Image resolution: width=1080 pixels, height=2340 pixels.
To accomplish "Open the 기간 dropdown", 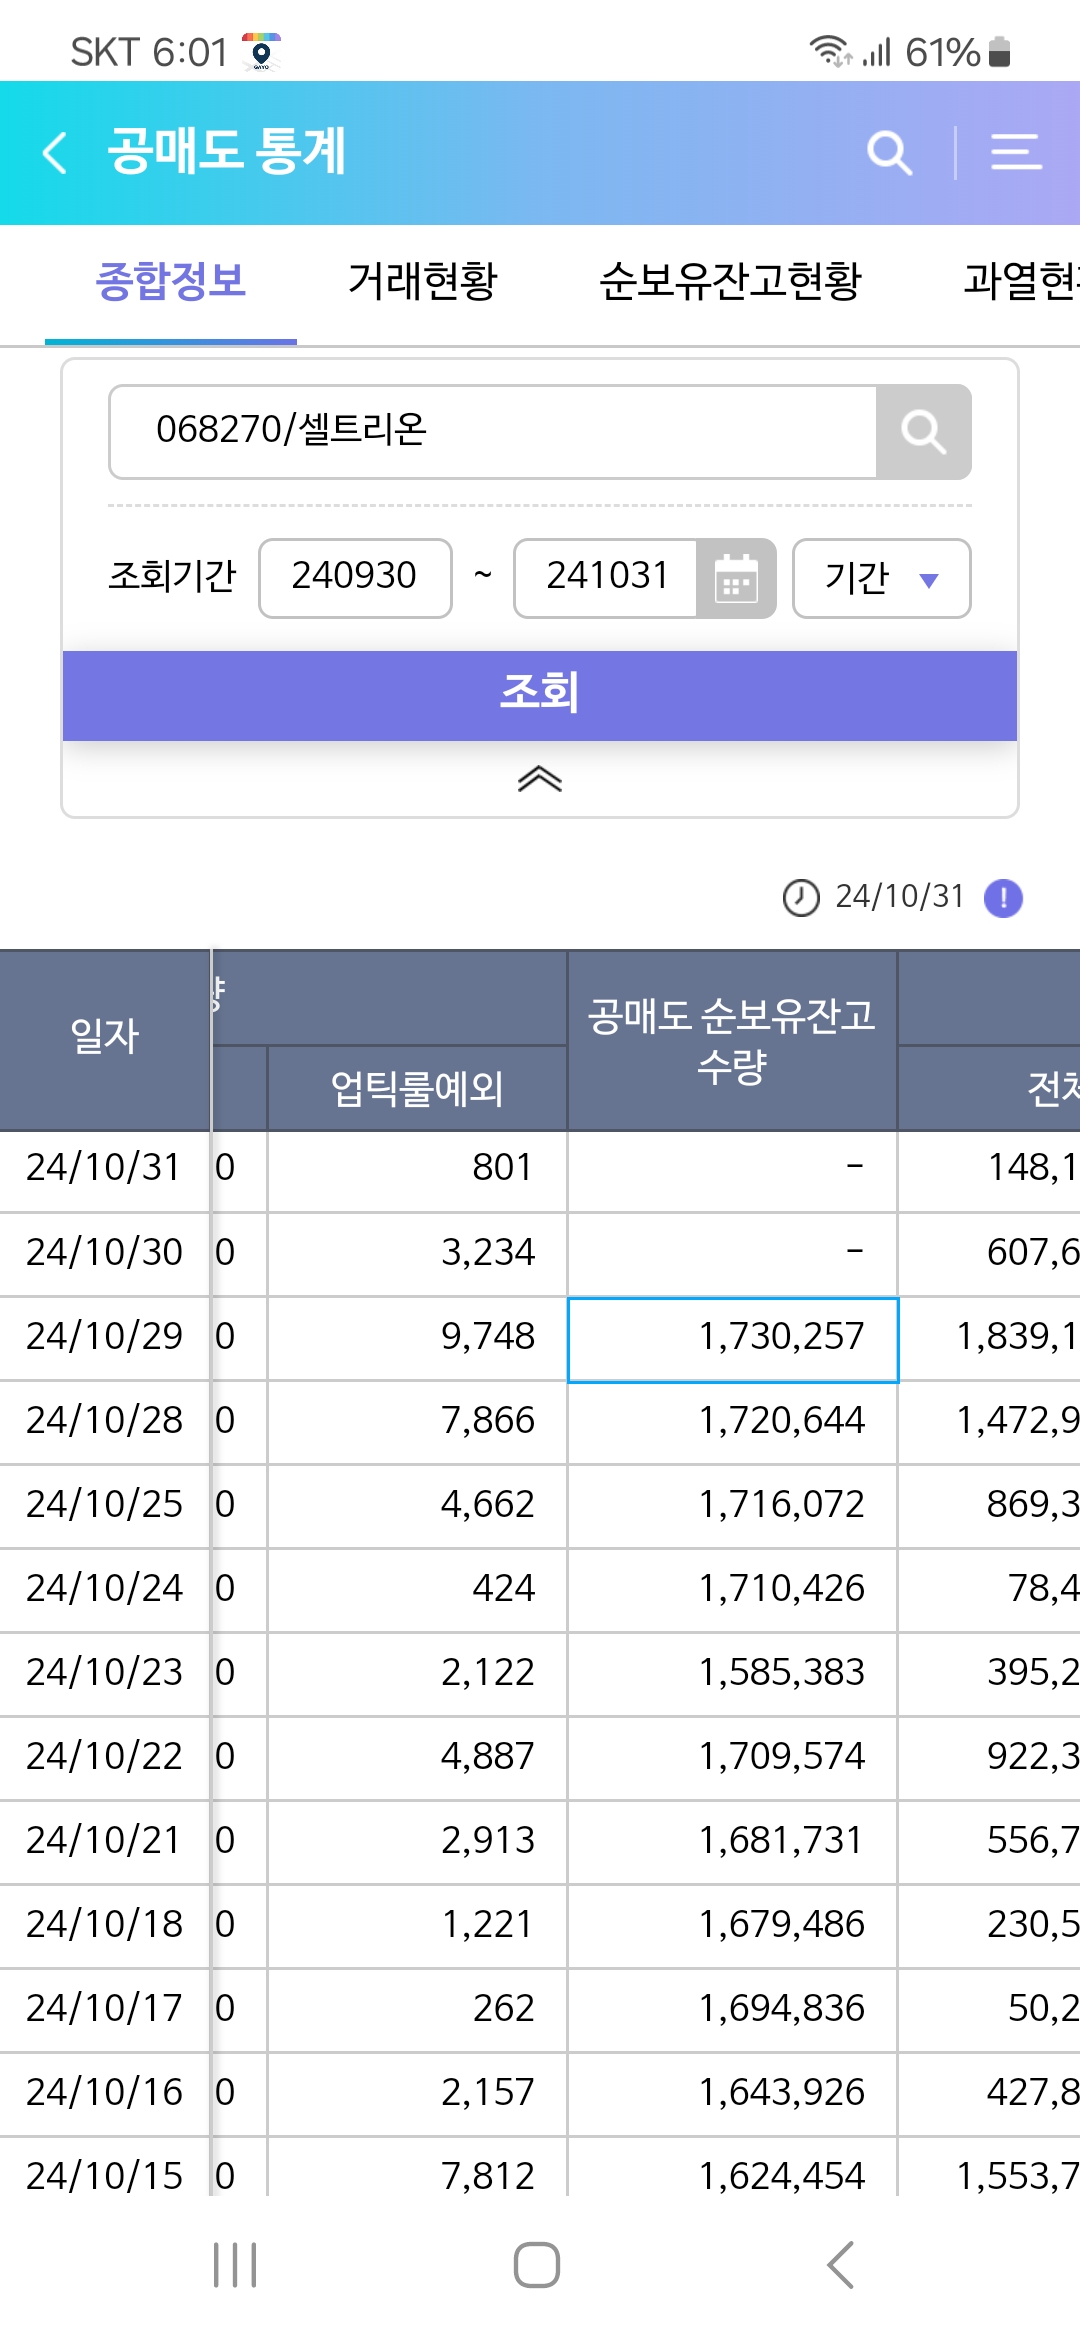I will coord(881,579).
